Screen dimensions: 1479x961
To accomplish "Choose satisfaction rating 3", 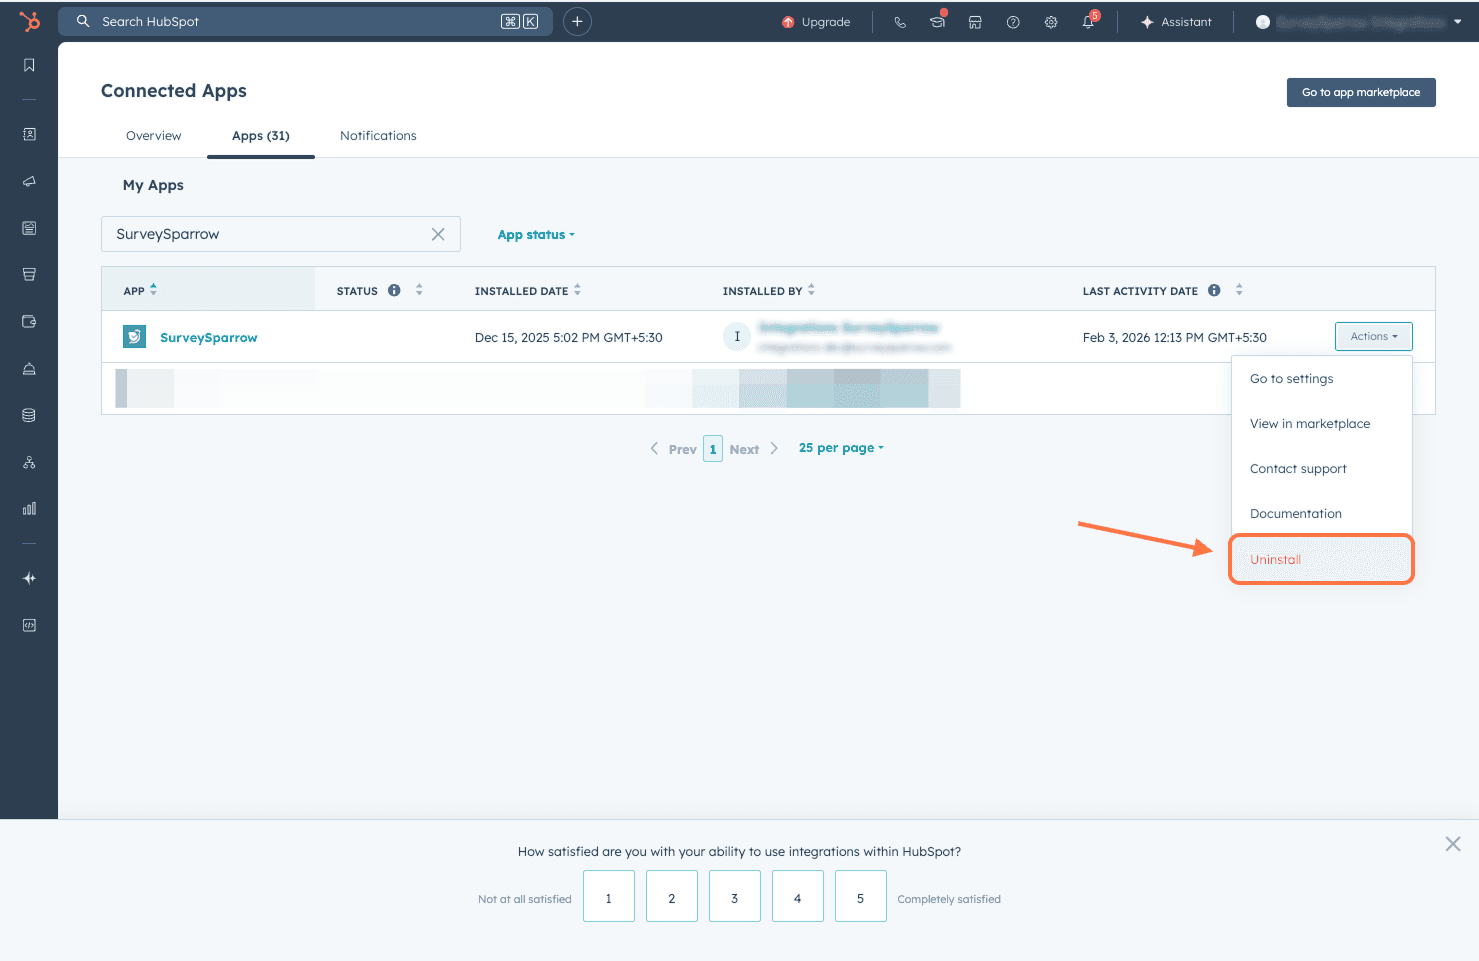I will pos(734,896).
